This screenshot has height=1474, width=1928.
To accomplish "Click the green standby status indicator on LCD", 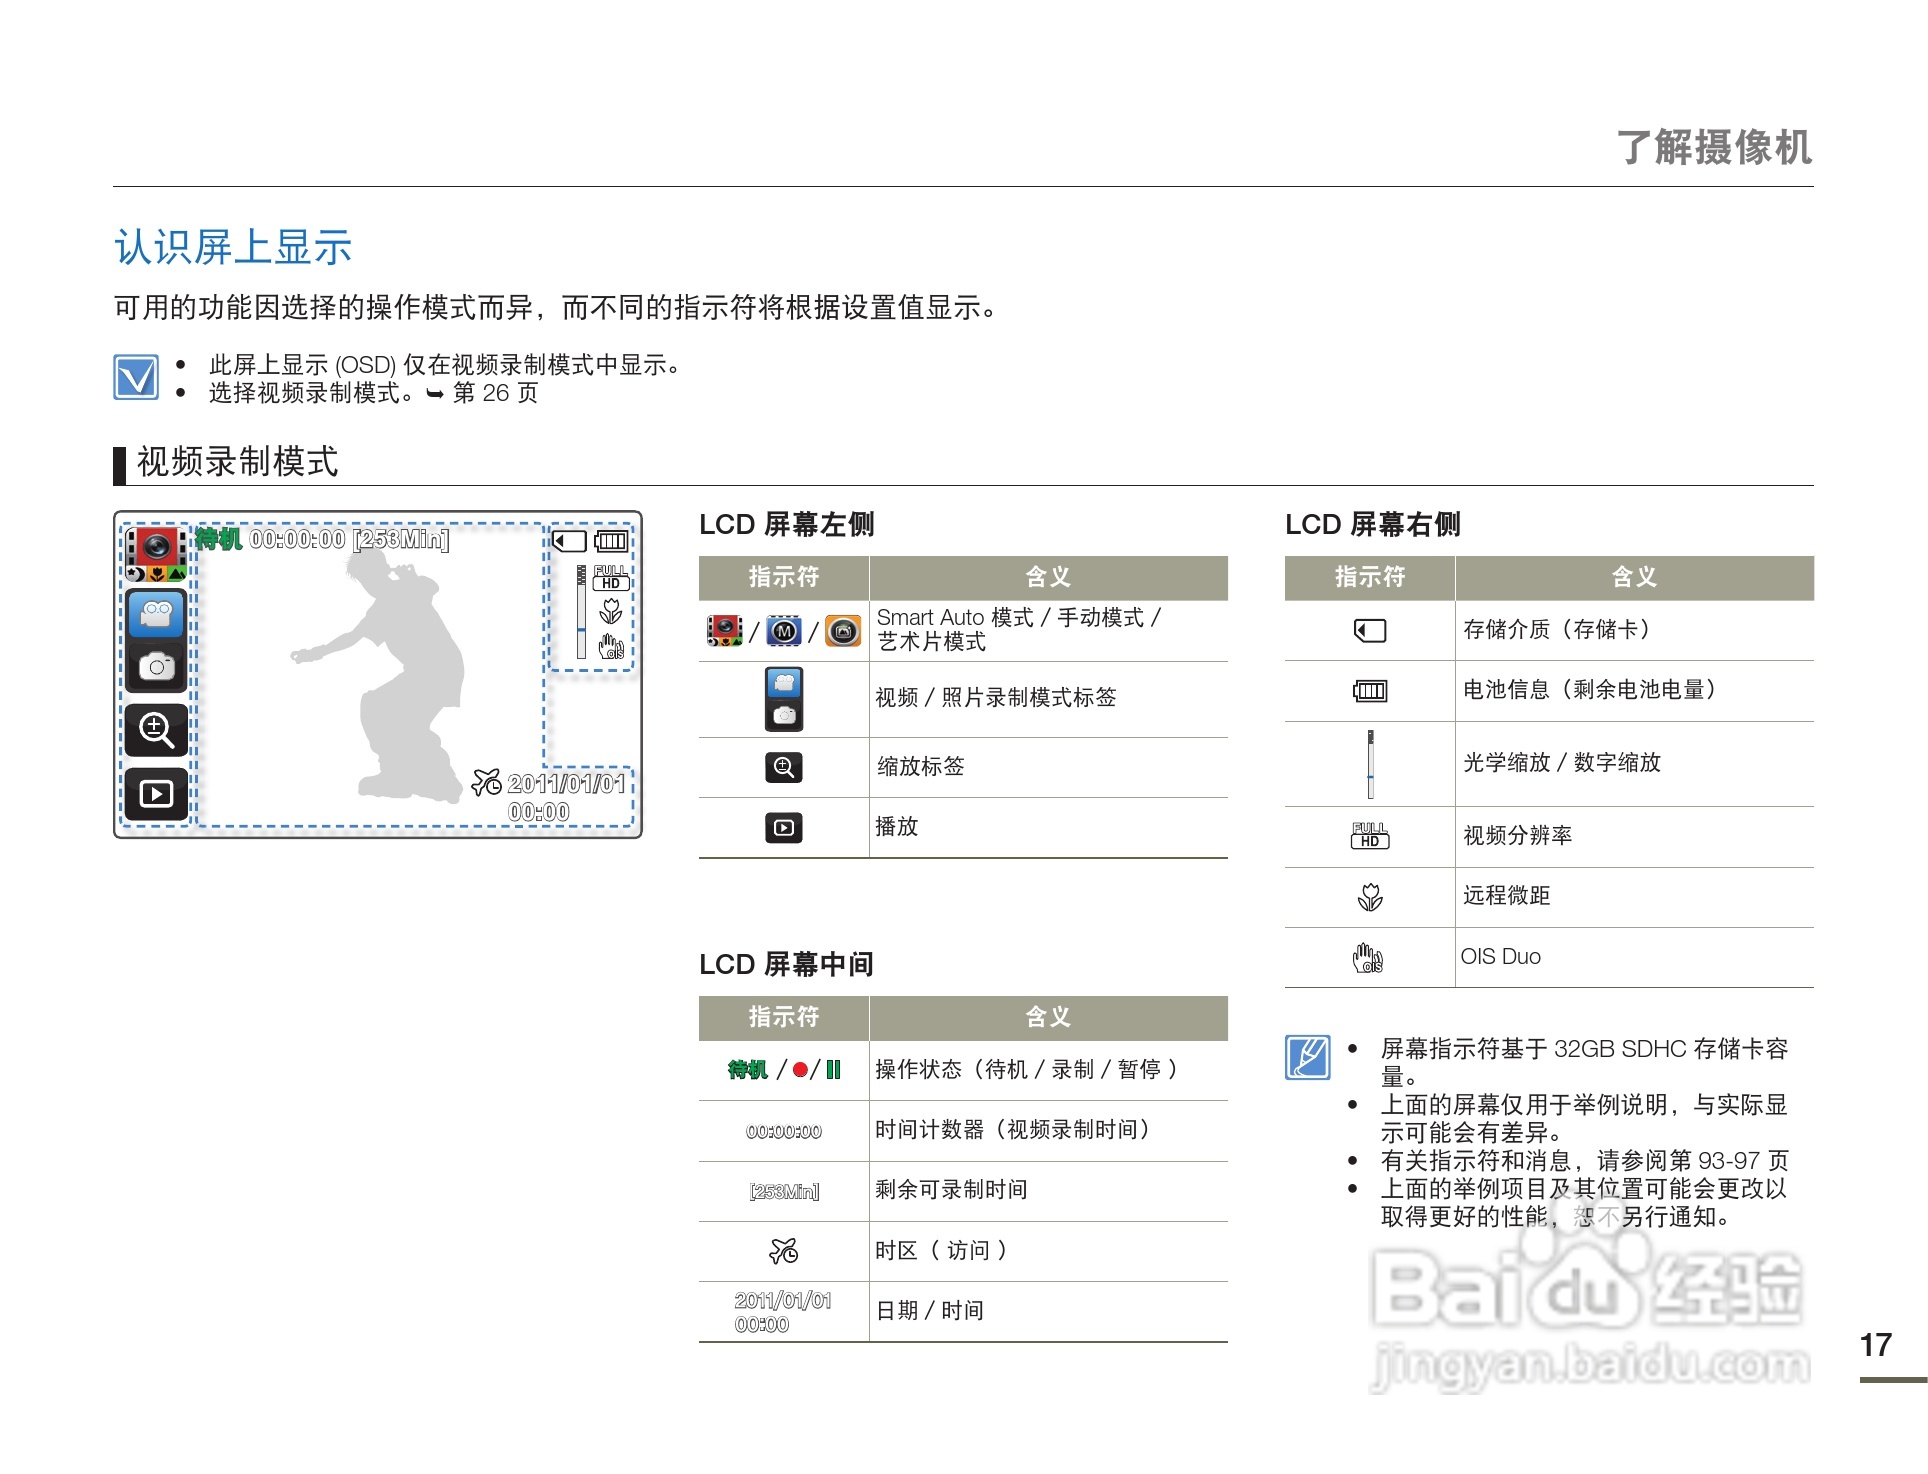I will 219,540.
